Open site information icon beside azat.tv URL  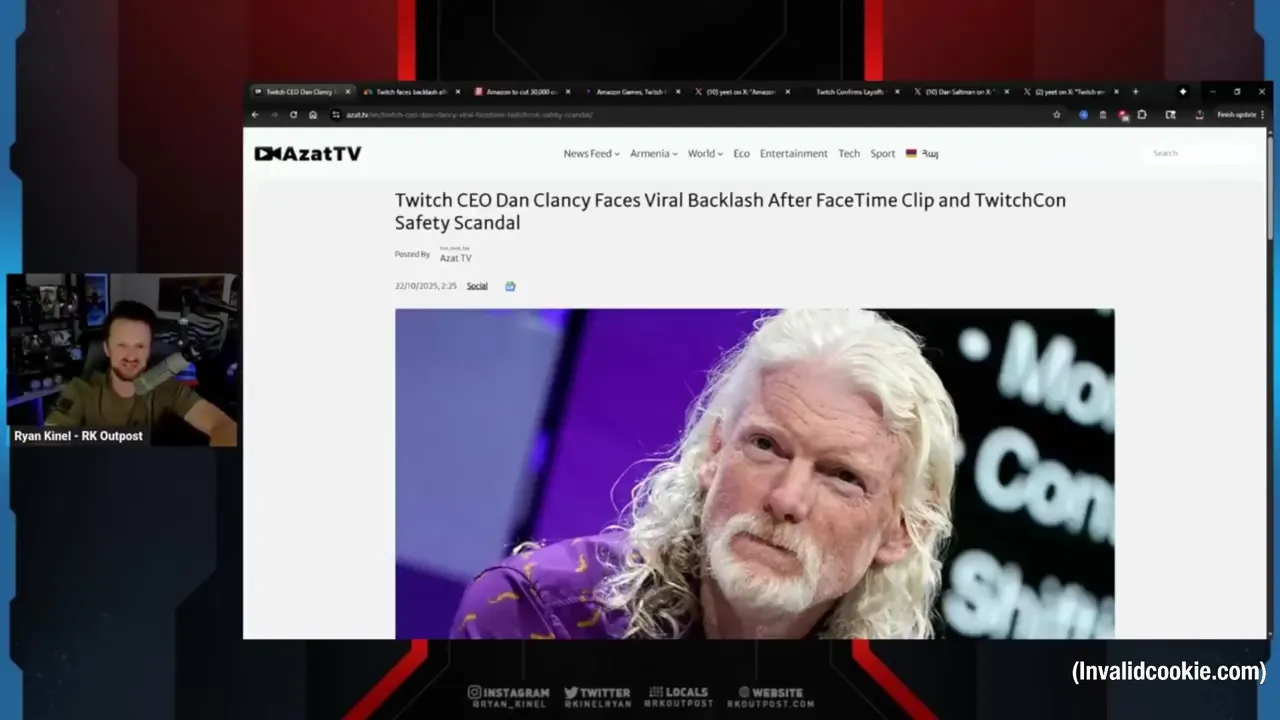point(336,115)
